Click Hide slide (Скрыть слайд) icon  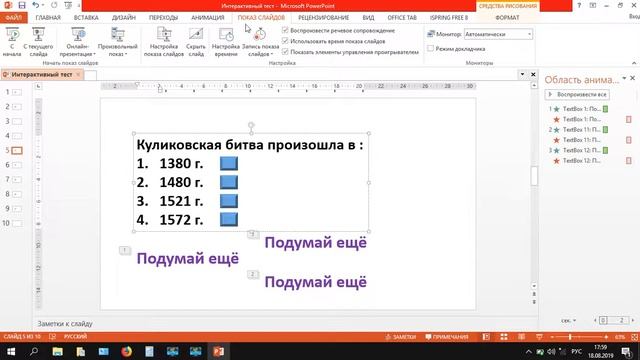tap(196, 34)
